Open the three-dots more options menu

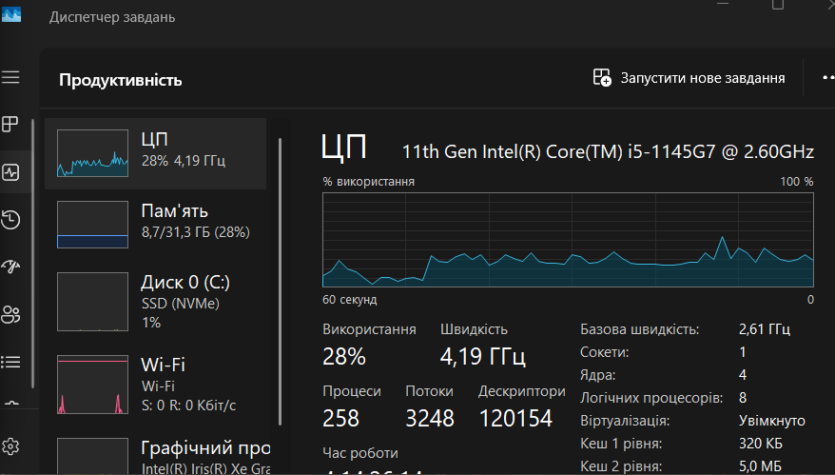[828, 78]
